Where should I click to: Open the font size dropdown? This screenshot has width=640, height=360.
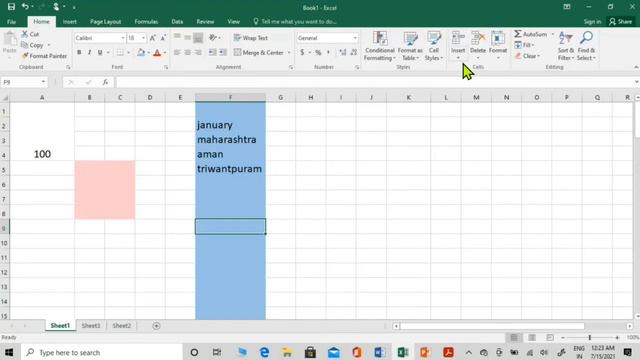(143, 38)
